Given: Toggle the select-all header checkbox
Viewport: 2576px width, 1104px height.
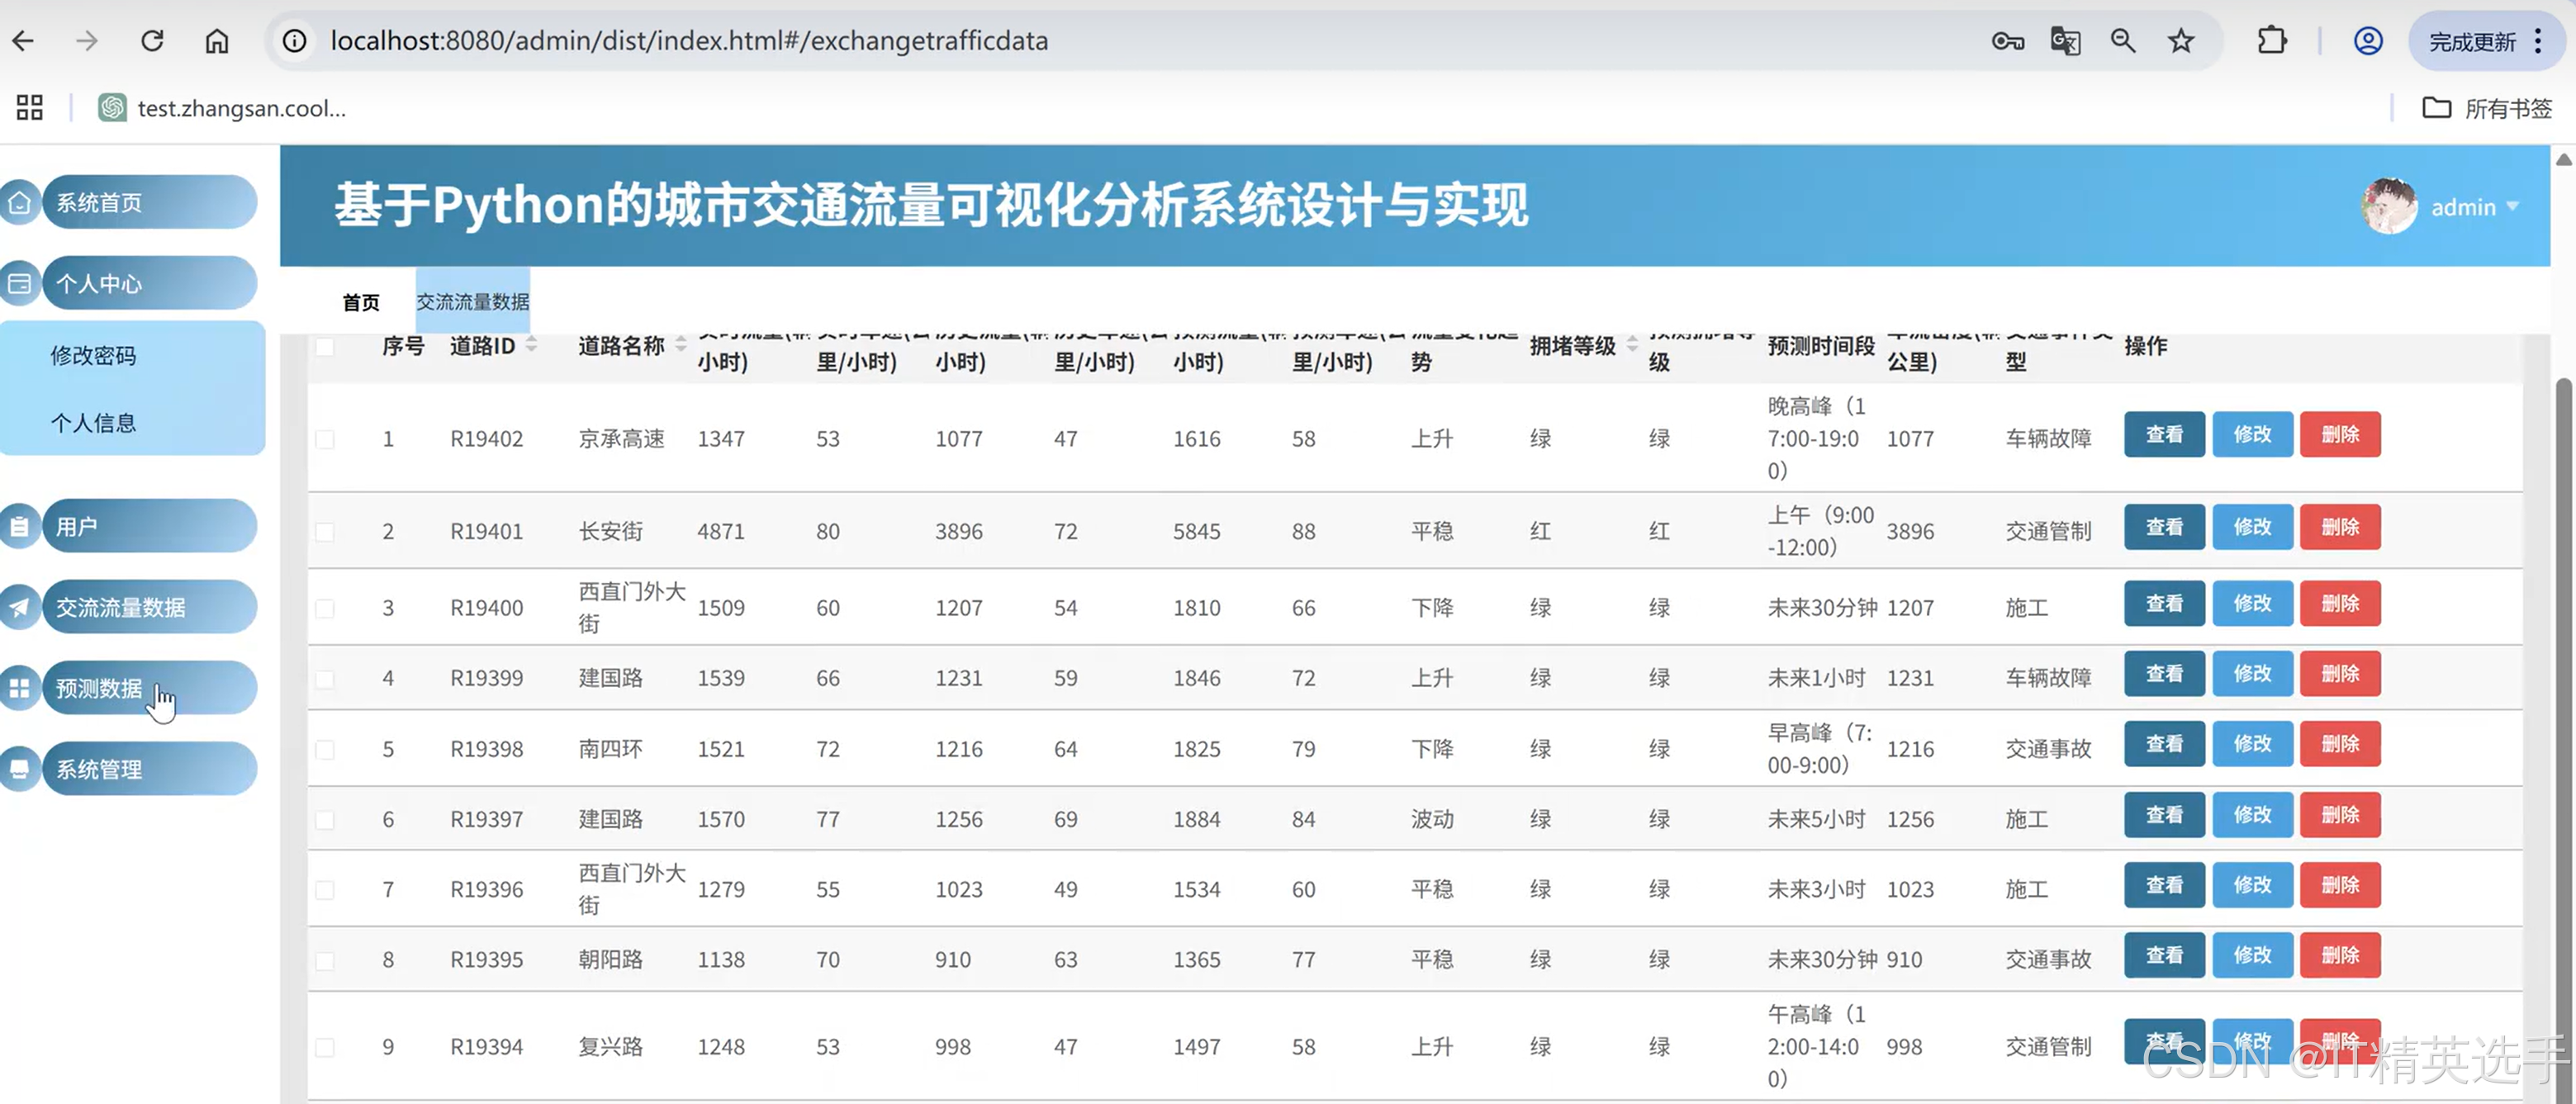Looking at the screenshot, I should coord(325,347).
